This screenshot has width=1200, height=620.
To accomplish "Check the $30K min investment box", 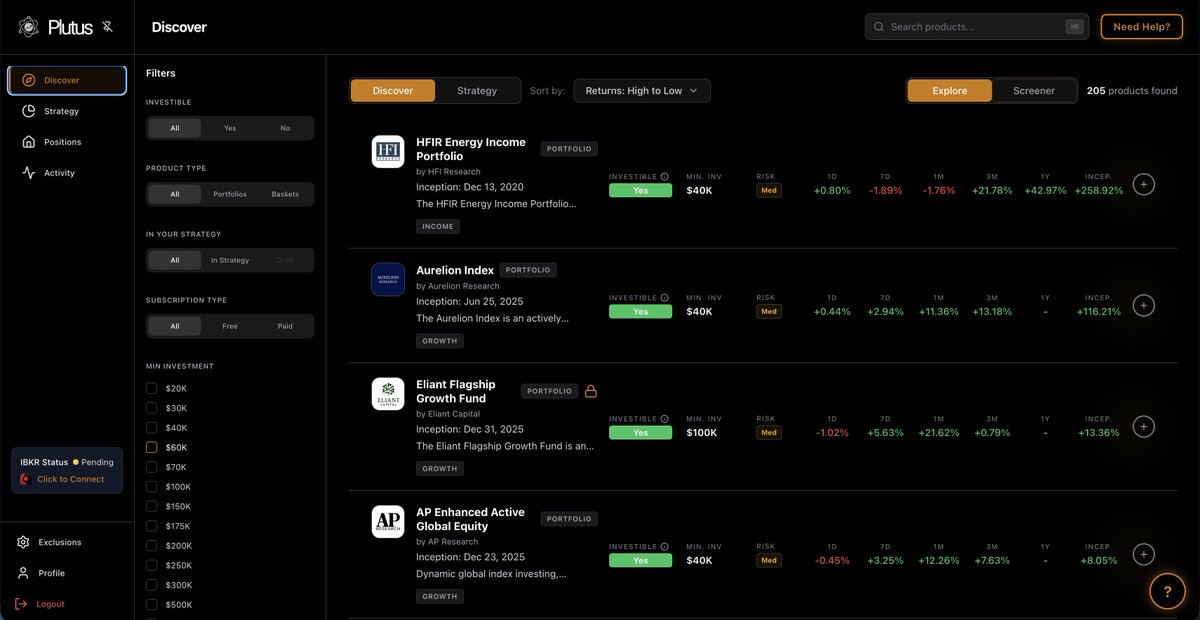I will 151,408.
